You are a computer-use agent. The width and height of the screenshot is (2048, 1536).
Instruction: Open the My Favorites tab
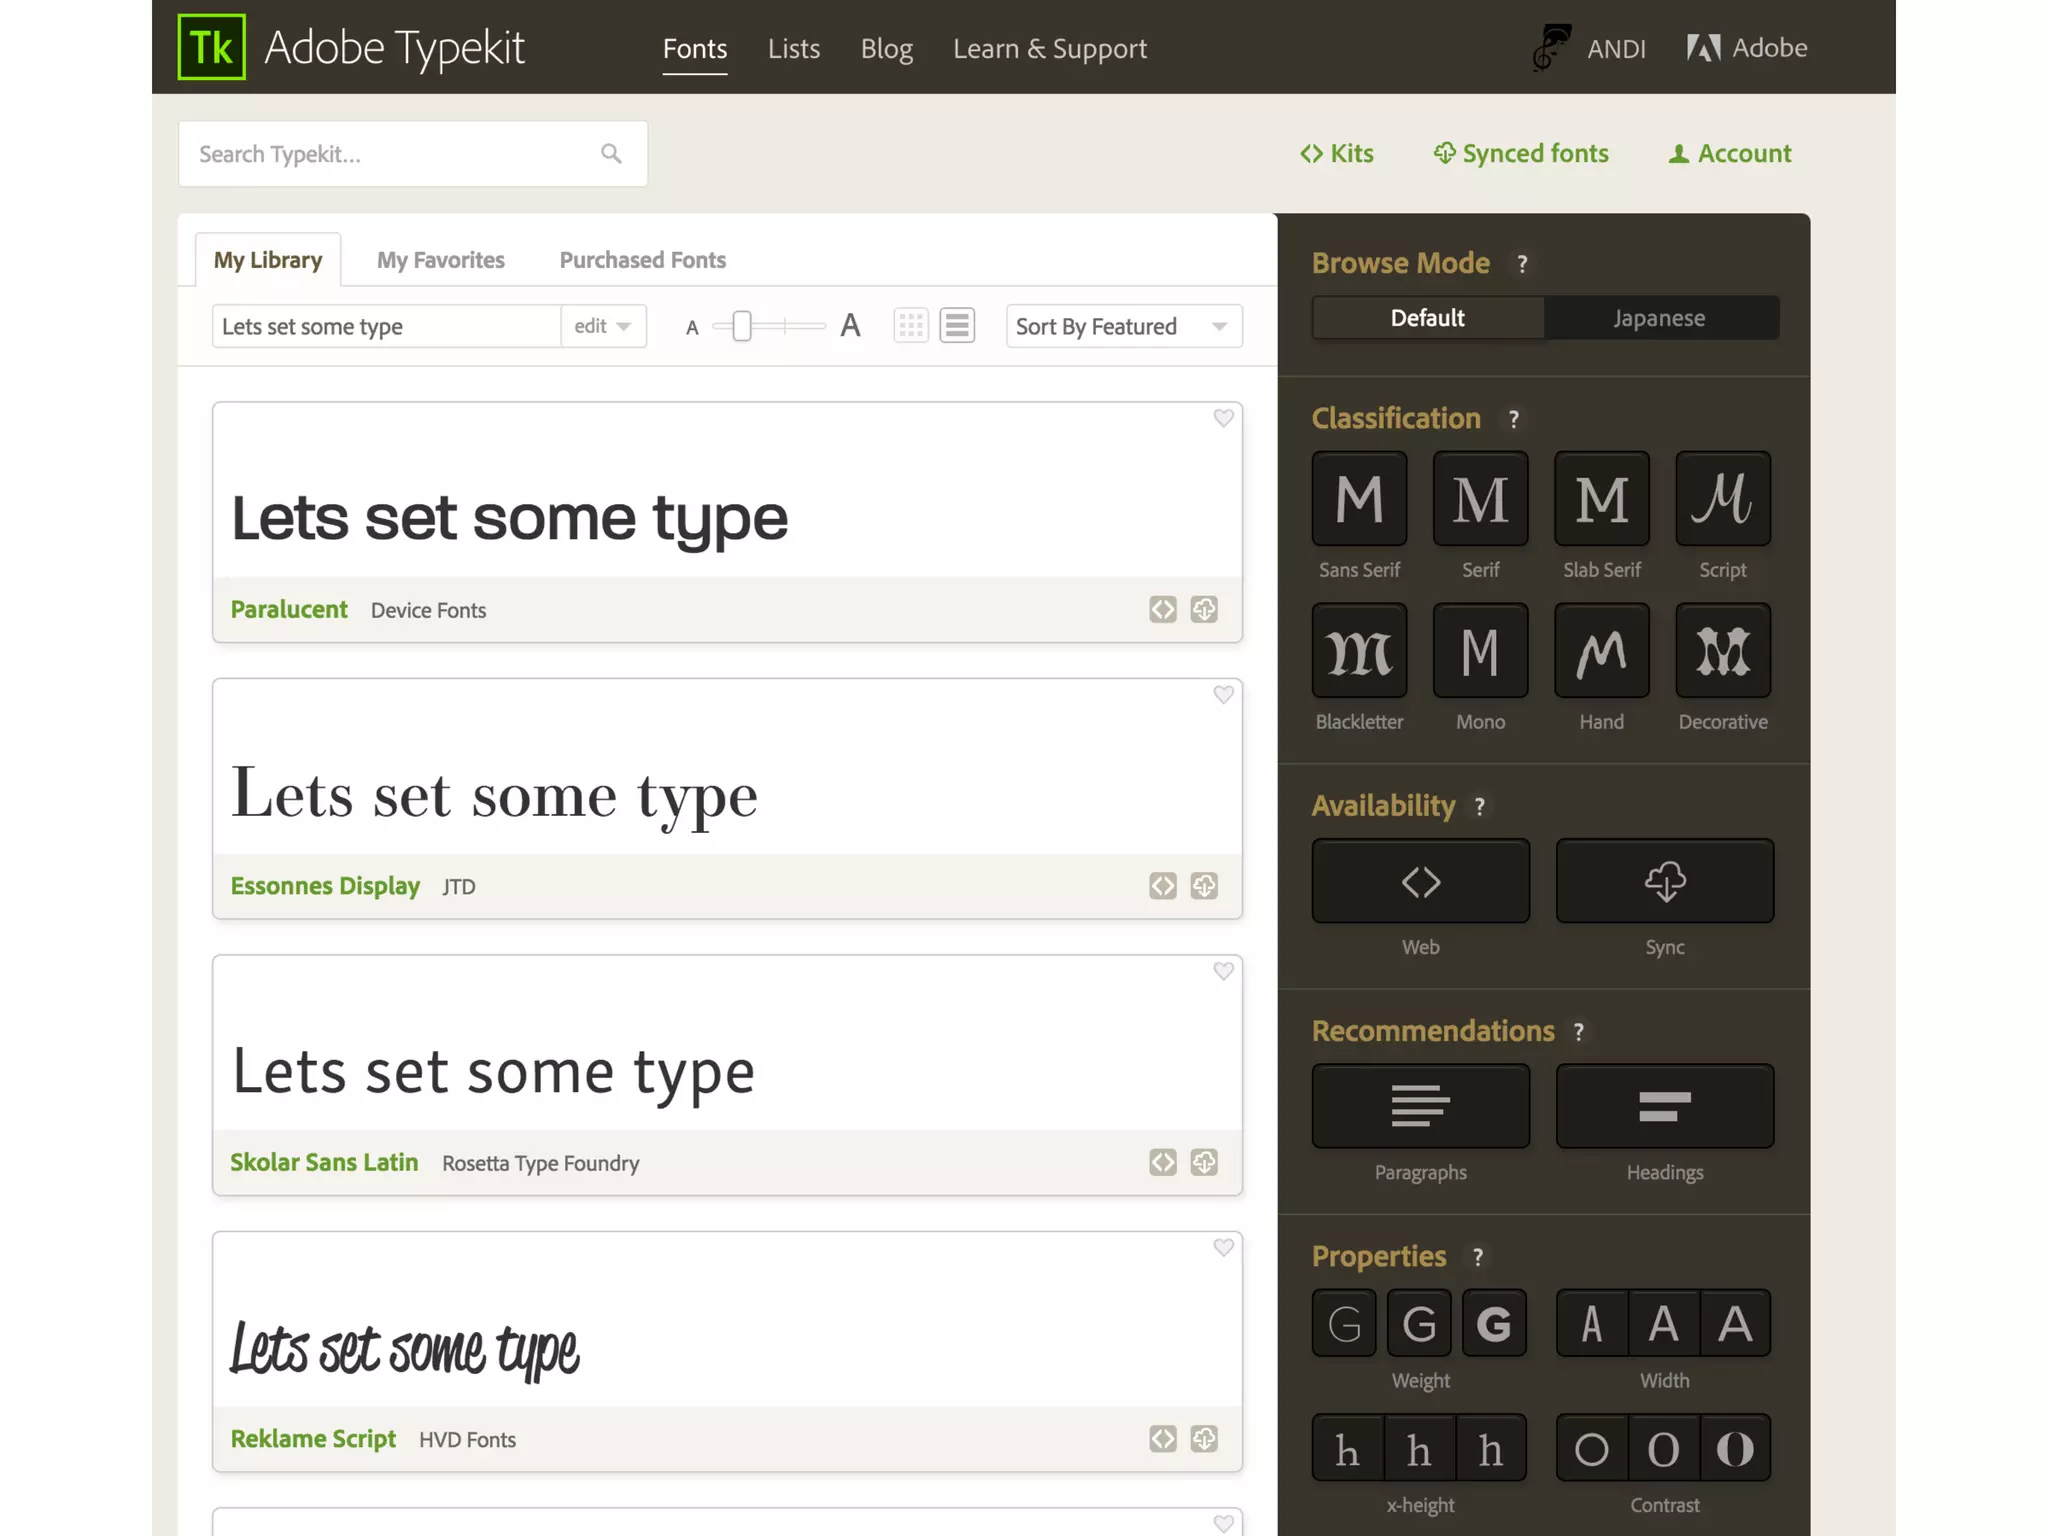click(441, 260)
